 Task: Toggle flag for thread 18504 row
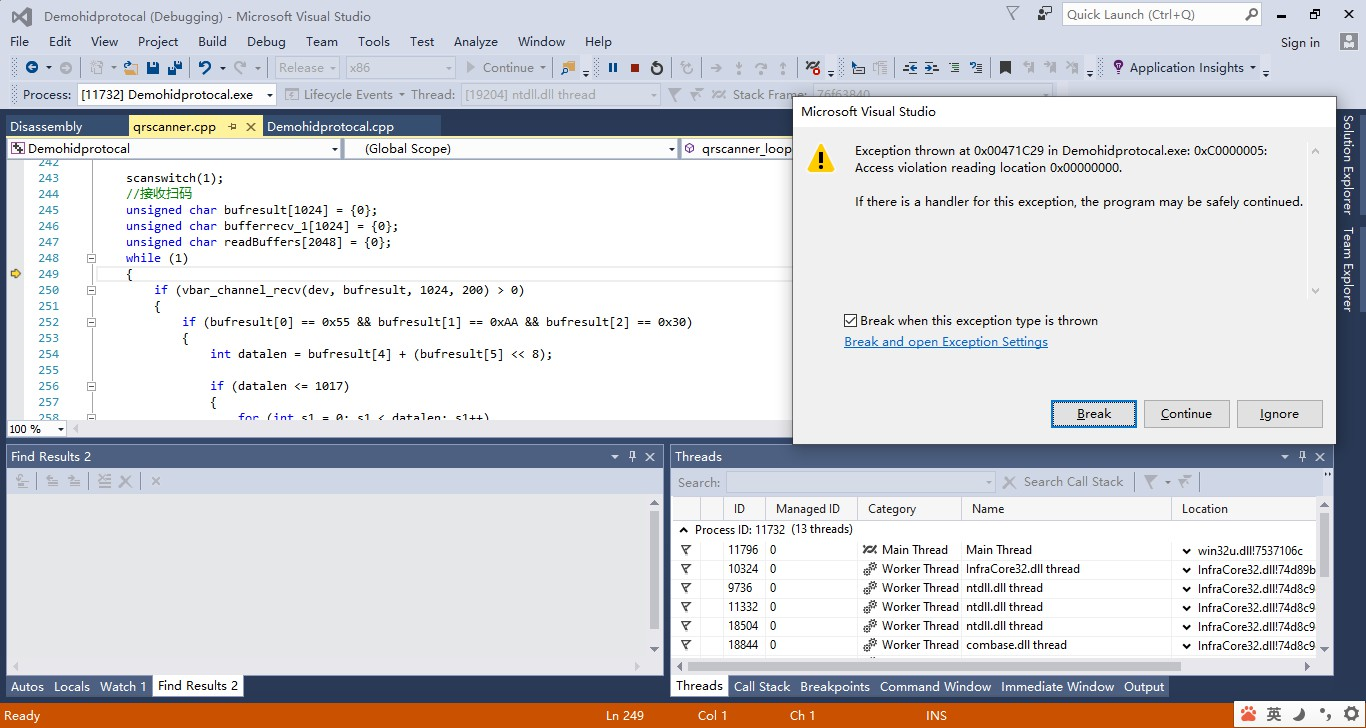pos(686,626)
